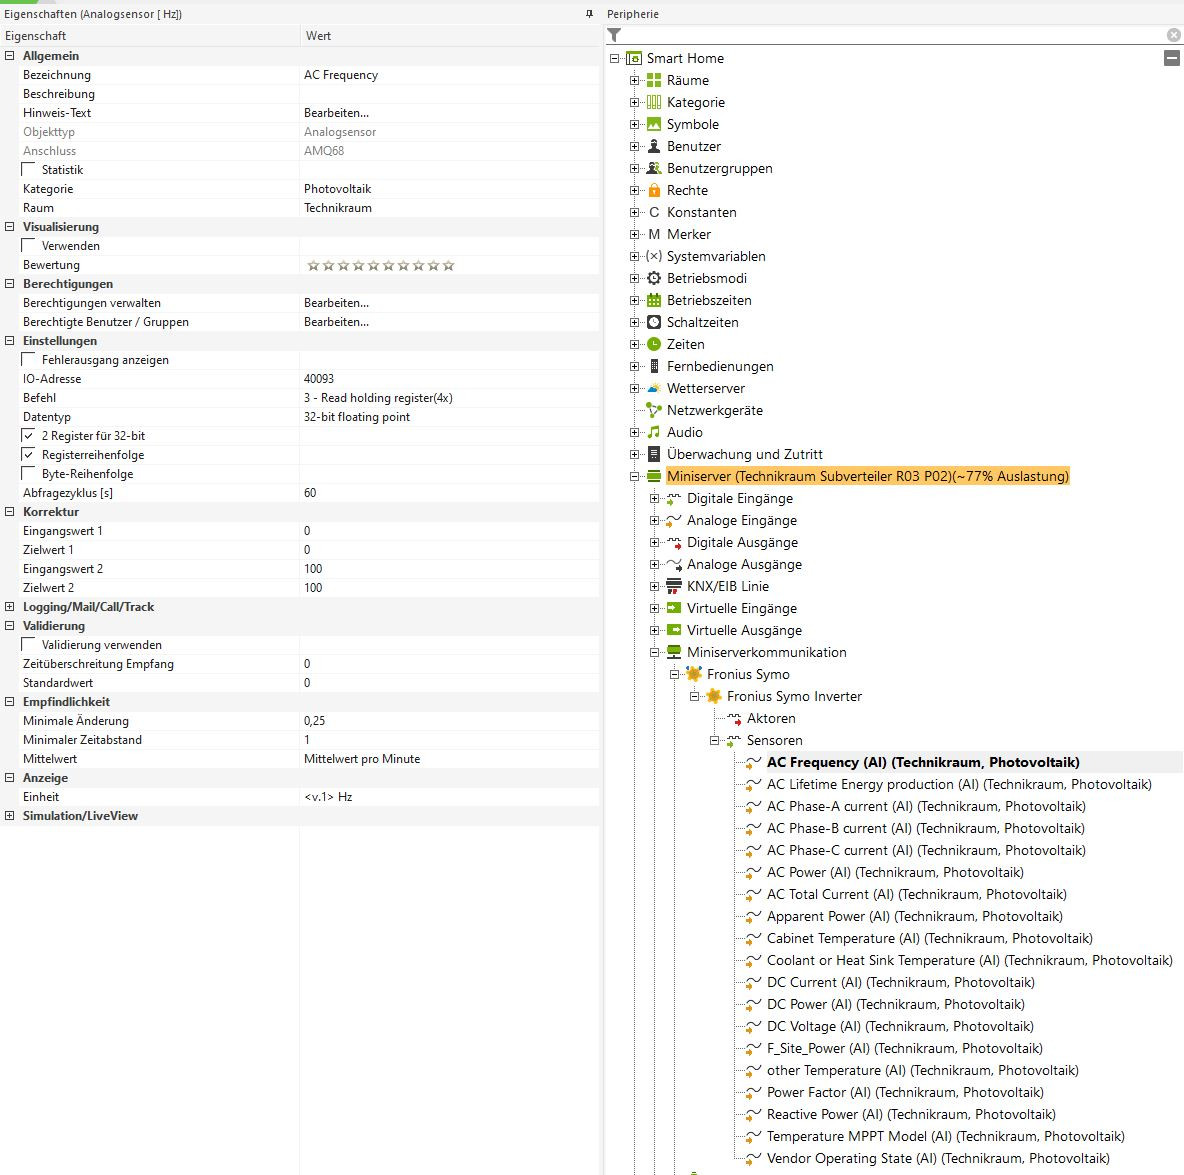
Task: Enable the Statistik checkbox
Action: (x=29, y=170)
